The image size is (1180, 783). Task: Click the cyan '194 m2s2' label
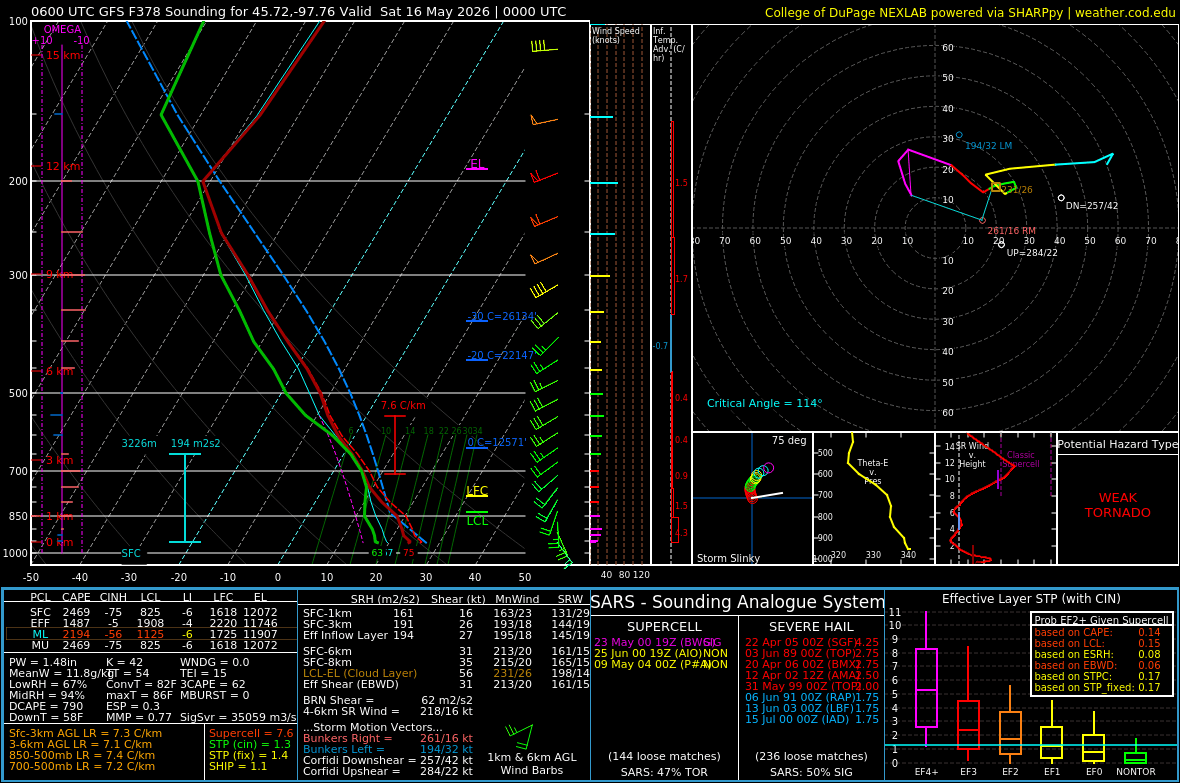196,443
